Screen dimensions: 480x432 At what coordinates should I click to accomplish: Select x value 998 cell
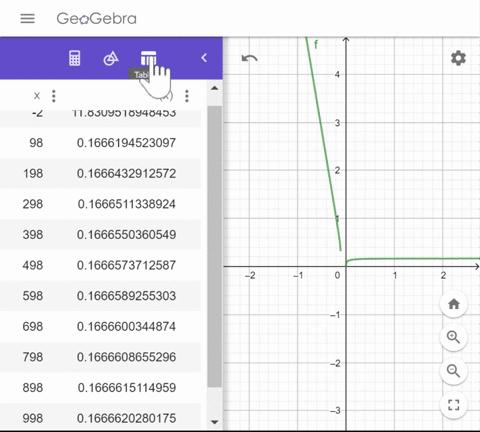tap(33, 418)
